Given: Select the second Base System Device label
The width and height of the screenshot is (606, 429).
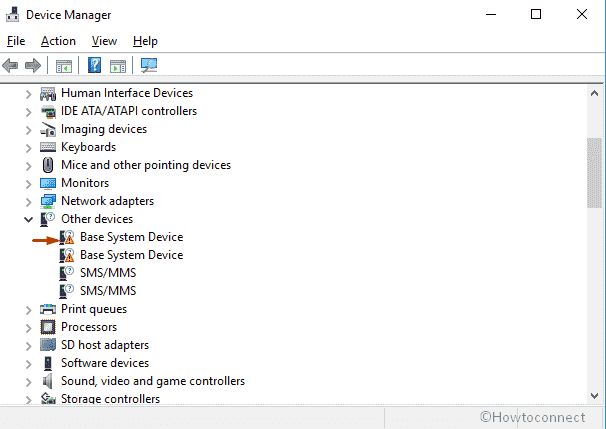Looking at the screenshot, I should coord(131,255).
